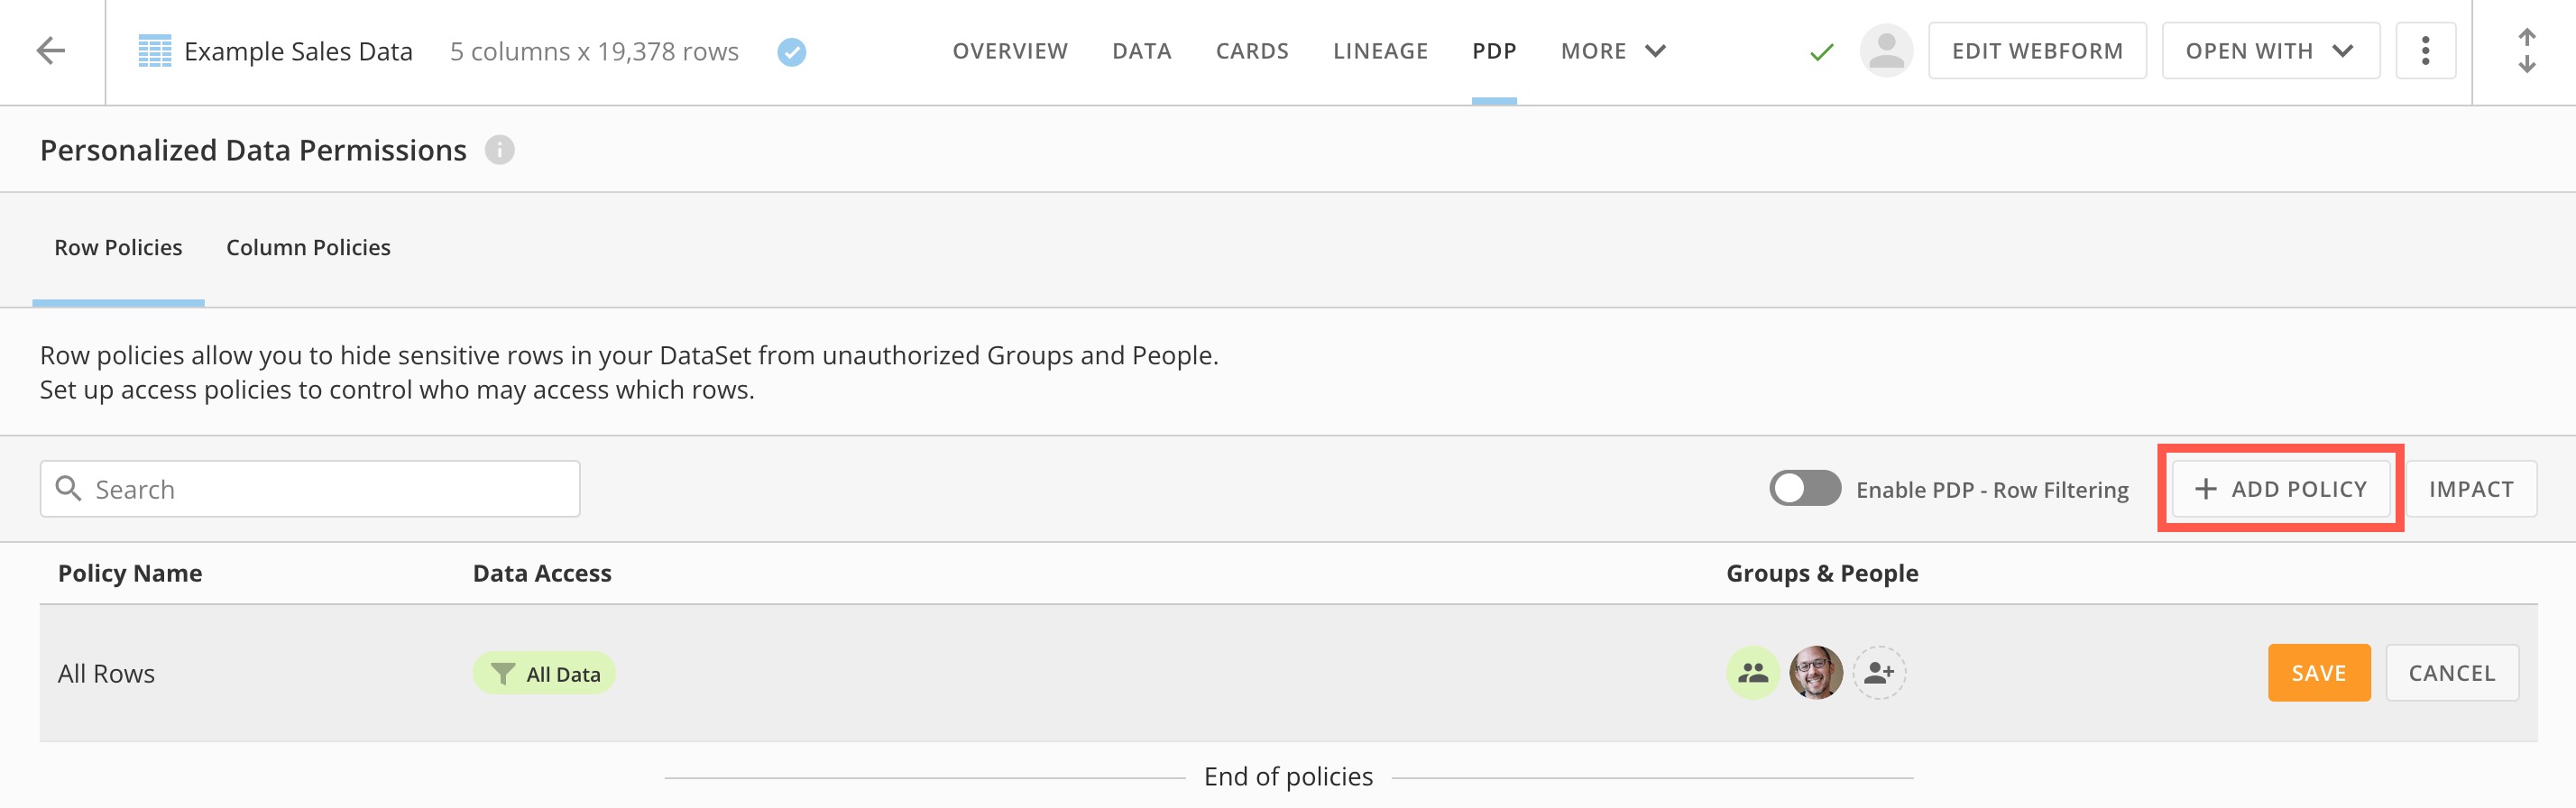Click the policy Search field
This screenshot has height=808, width=2576.
310,489
